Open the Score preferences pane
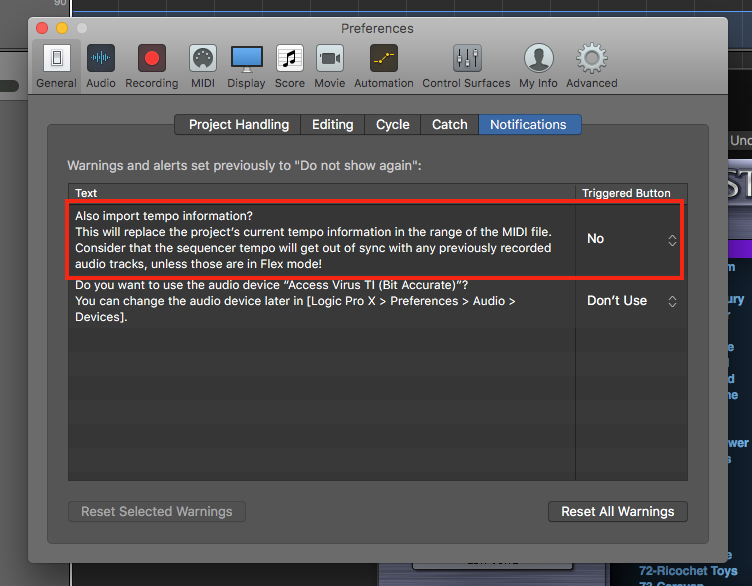The height and width of the screenshot is (586, 752). [290, 66]
